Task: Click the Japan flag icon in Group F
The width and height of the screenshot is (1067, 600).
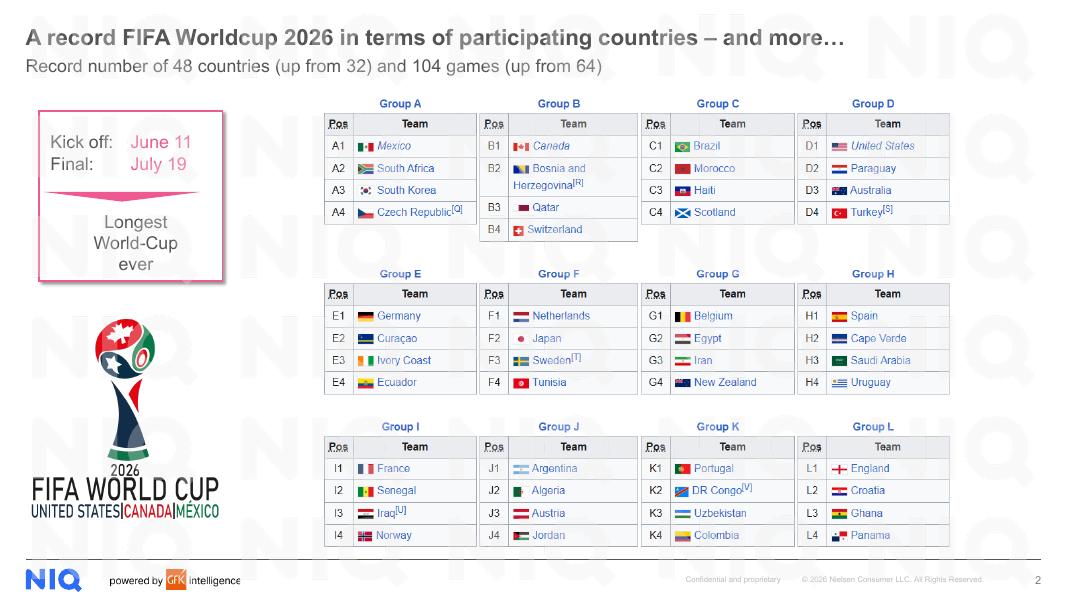Action: (521, 339)
